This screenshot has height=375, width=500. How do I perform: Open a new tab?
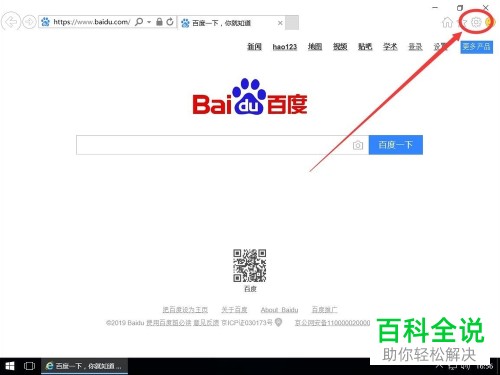pos(292,23)
